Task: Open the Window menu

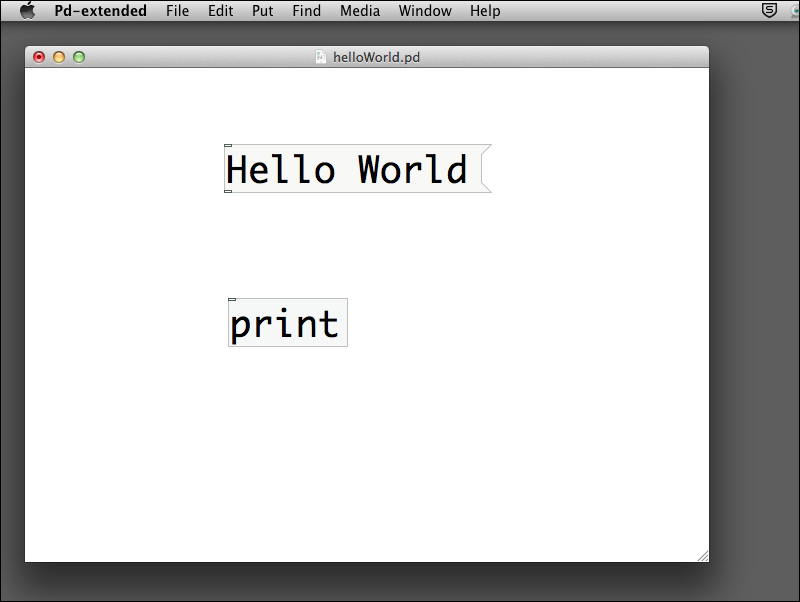Action: click(425, 11)
